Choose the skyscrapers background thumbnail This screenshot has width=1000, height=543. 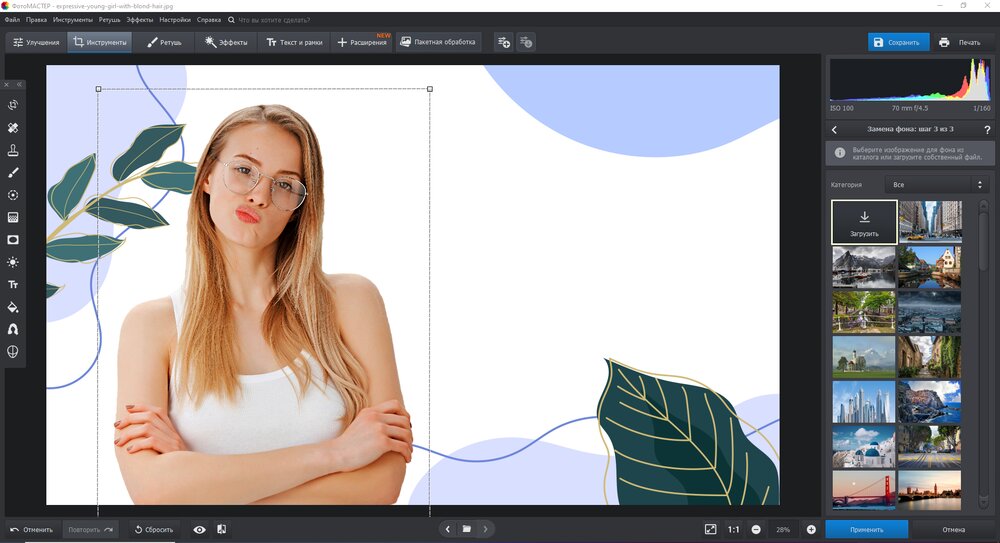point(864,402)
